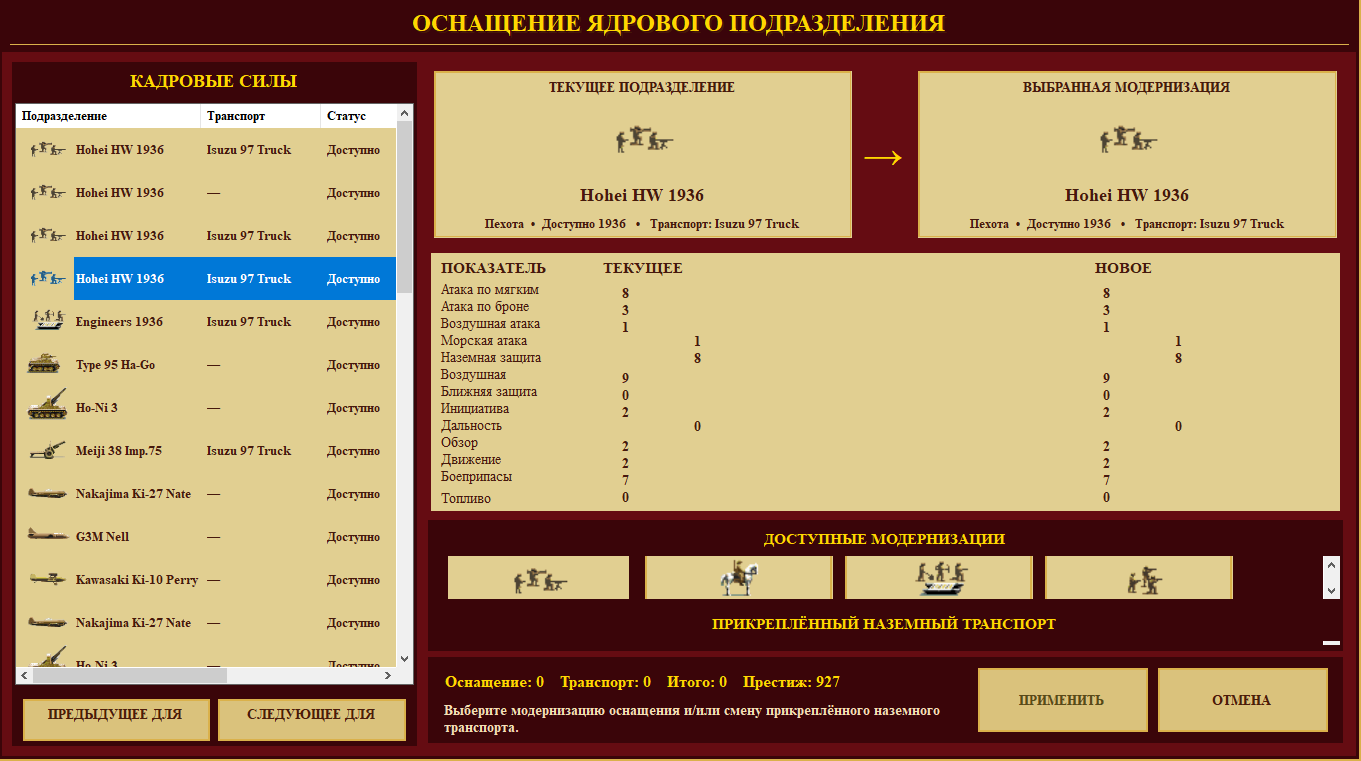Click the selected upgrade infantry icon
The image size is (1361, 761).
pos(1128,140)
